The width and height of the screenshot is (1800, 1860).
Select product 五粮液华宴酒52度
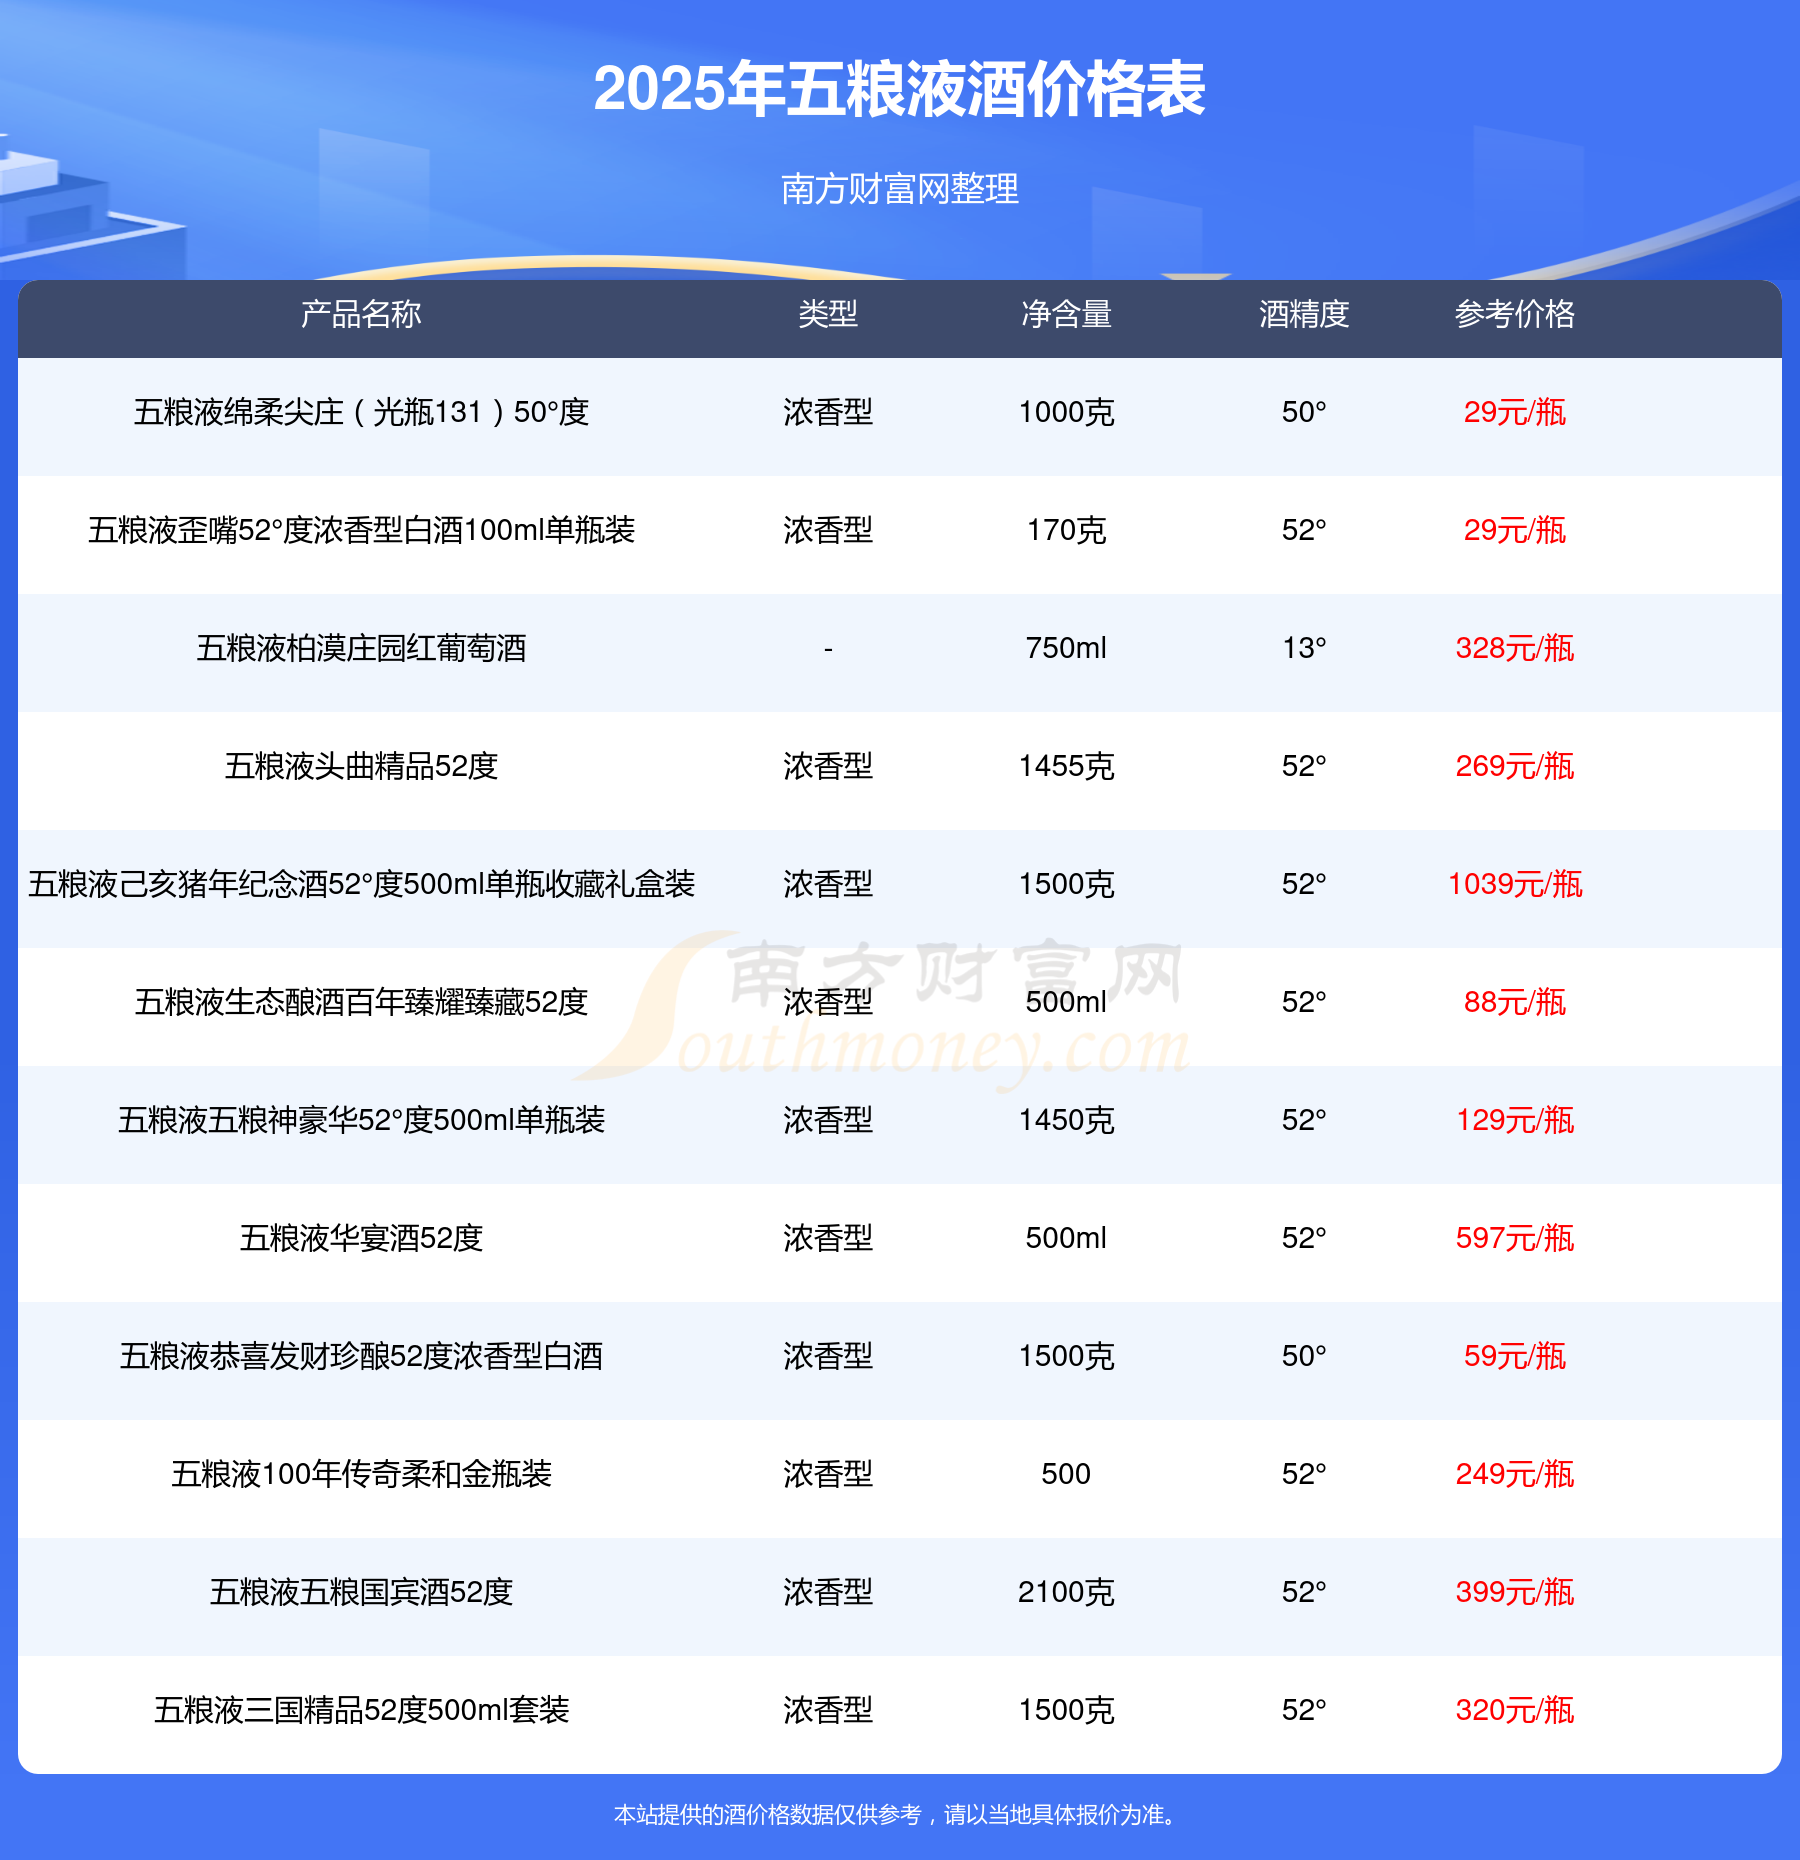click(361, 1238)
